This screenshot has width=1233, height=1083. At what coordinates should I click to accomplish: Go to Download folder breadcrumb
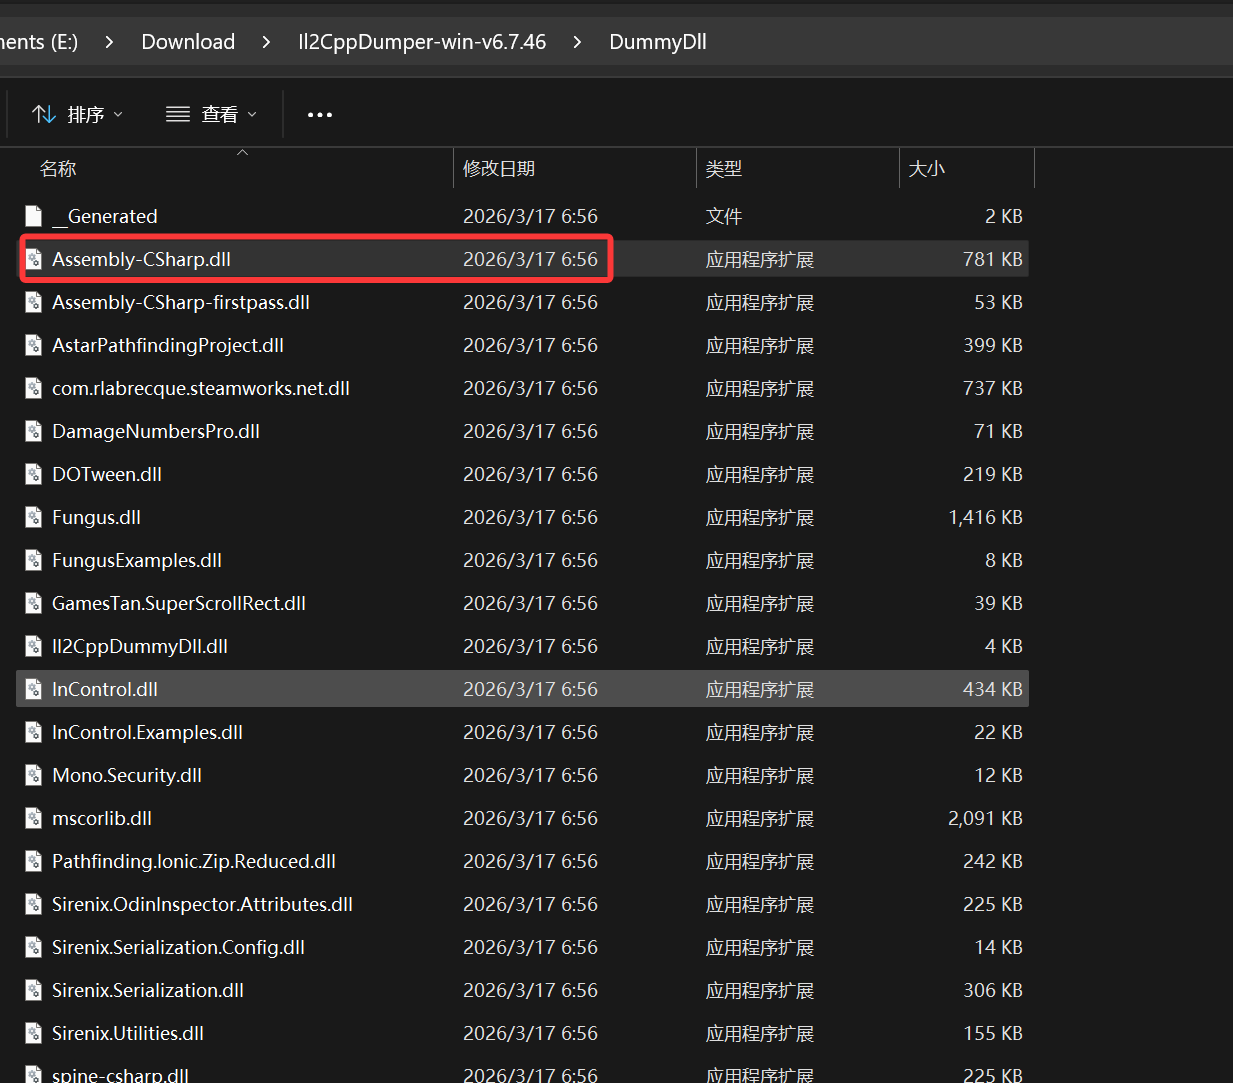pyautogui.click(x=188, y=42)
